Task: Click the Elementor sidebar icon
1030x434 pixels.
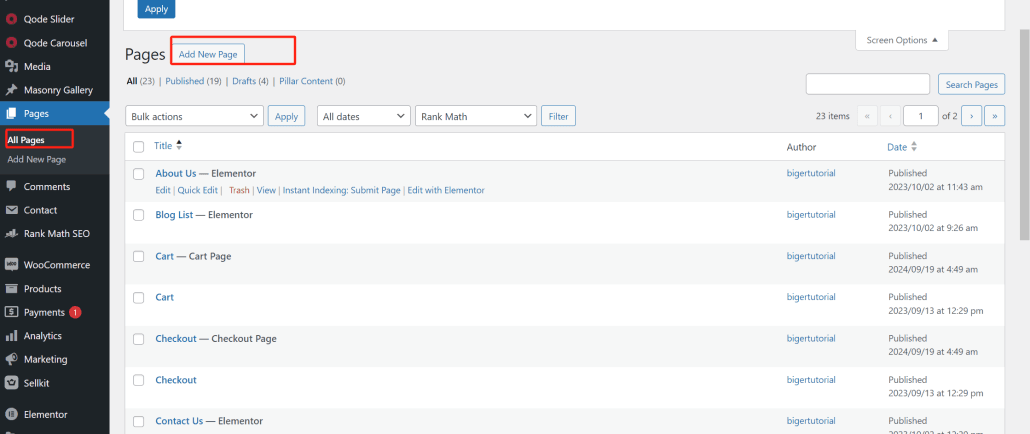Action: click(11, 414)
